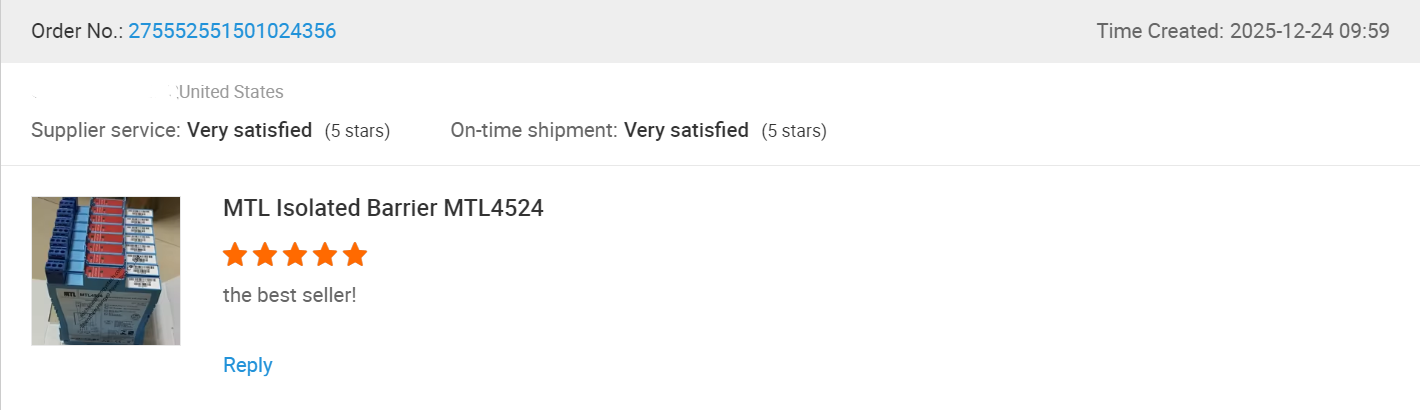
Task: Click "(5 stars)" beside Supplier service
Action: pyautogui.click(x=357, y=131)
